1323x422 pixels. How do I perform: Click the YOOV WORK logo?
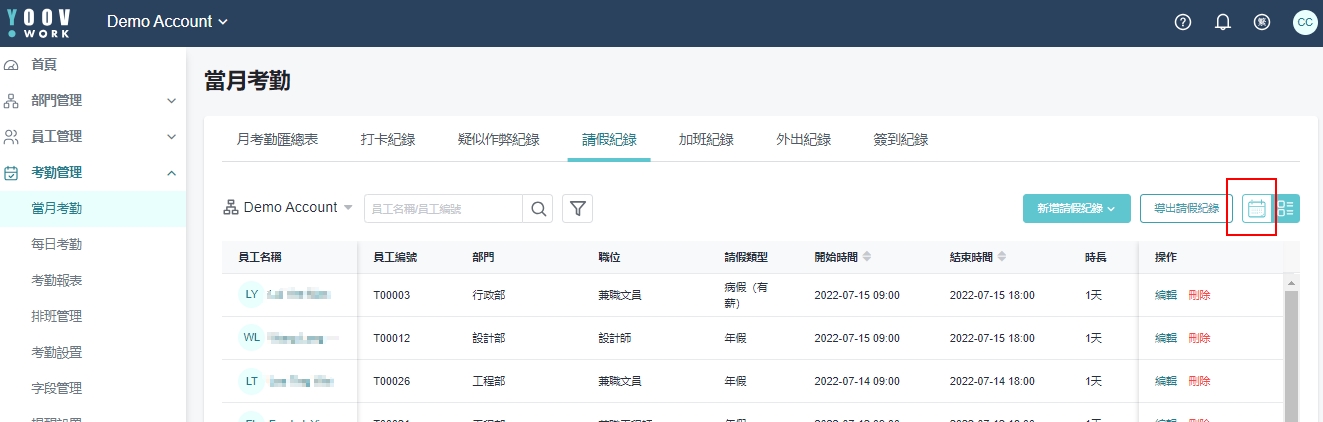(x=39, y=21)
